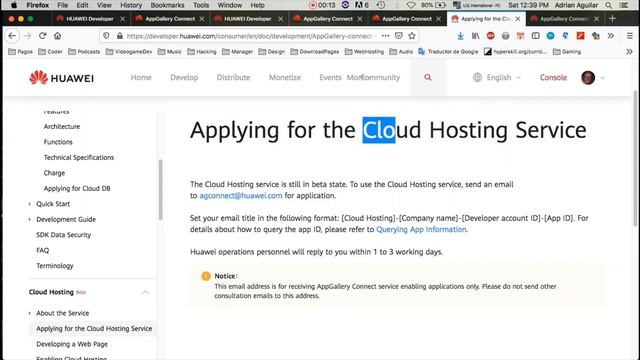Open the Firefox hamburger menu
This screenshot has width=640, height=360.
[630, 36]
